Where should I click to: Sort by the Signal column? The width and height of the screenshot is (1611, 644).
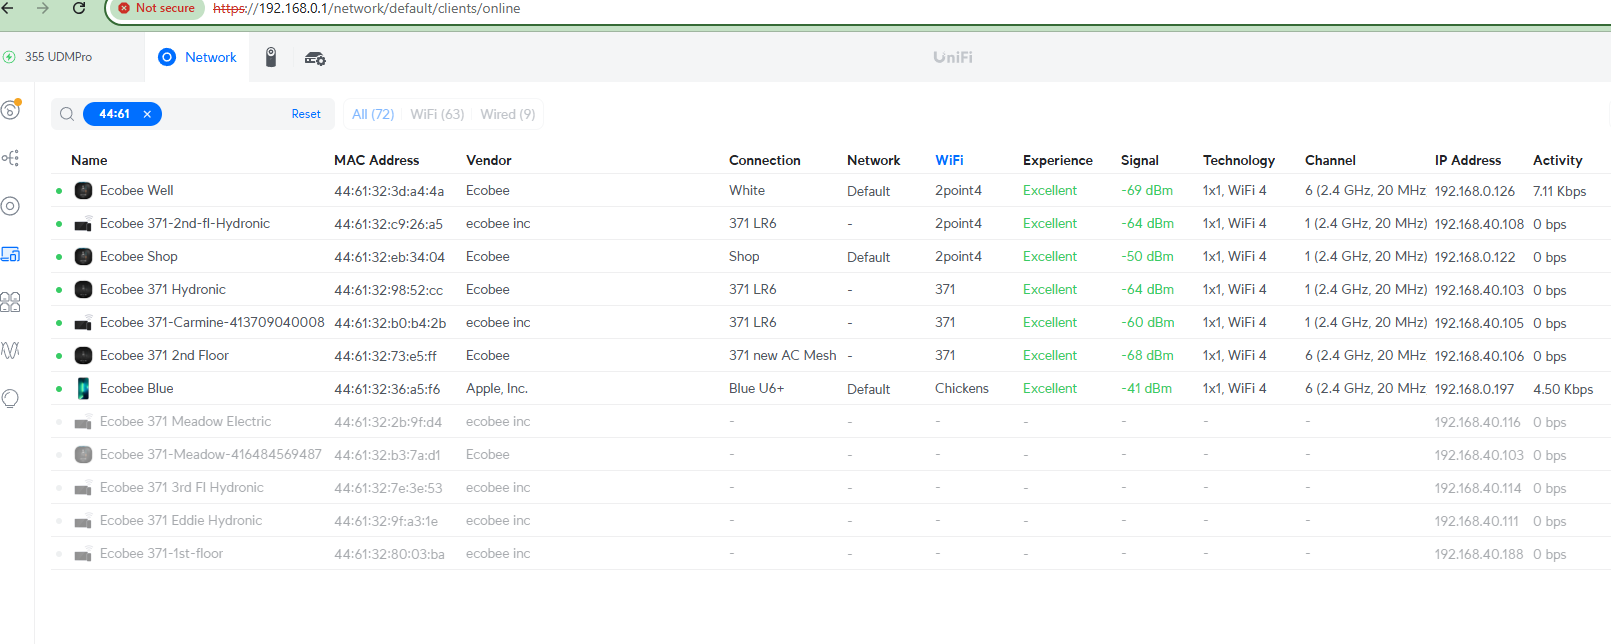pos(1140,160)
